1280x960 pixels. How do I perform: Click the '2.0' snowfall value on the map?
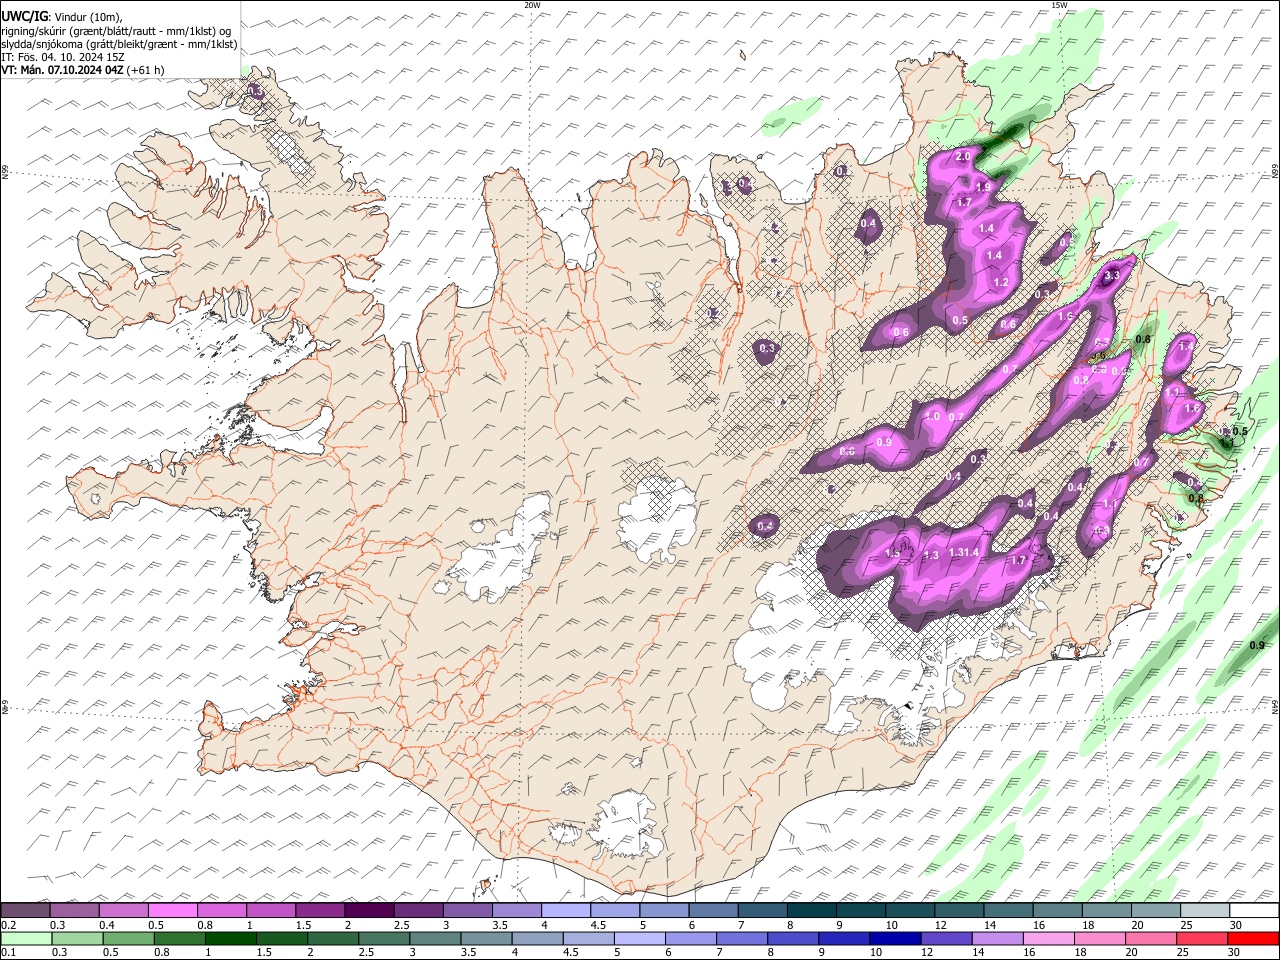(x=963, y=158)
